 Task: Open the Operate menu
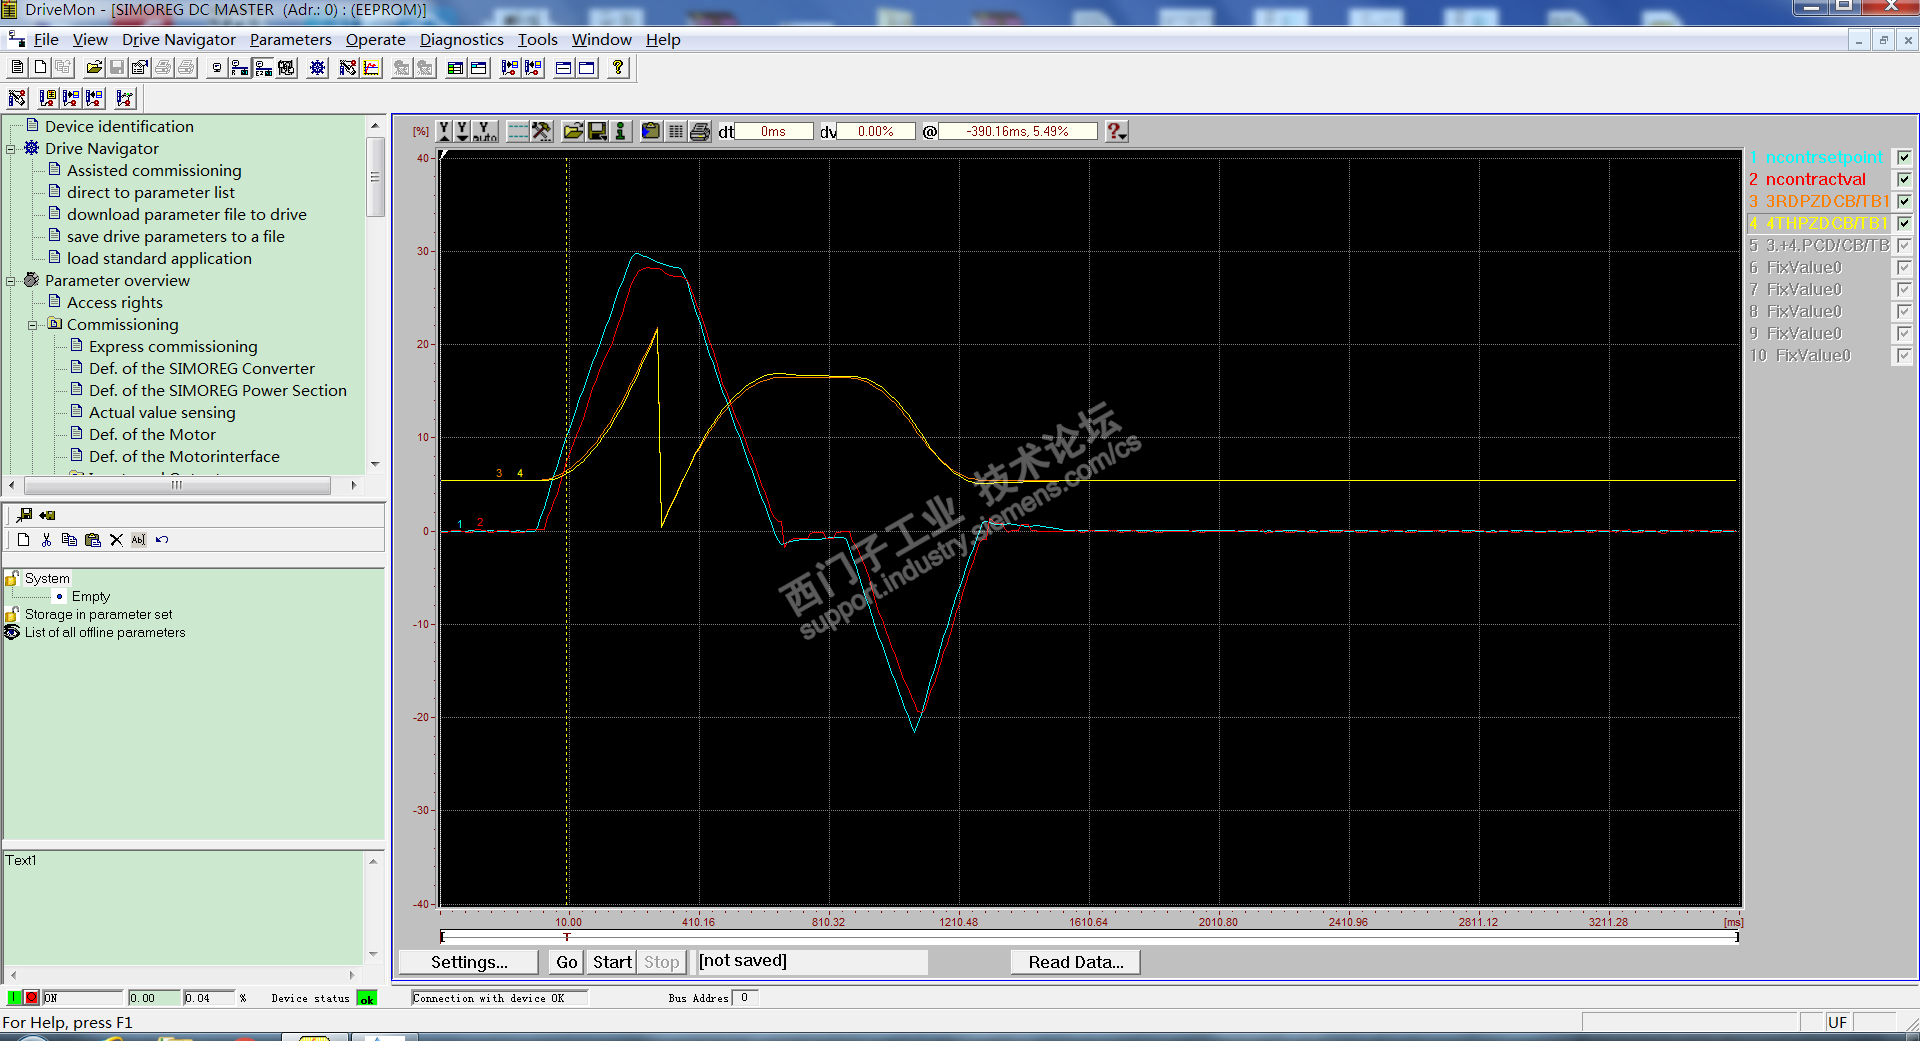pos(375,39)
